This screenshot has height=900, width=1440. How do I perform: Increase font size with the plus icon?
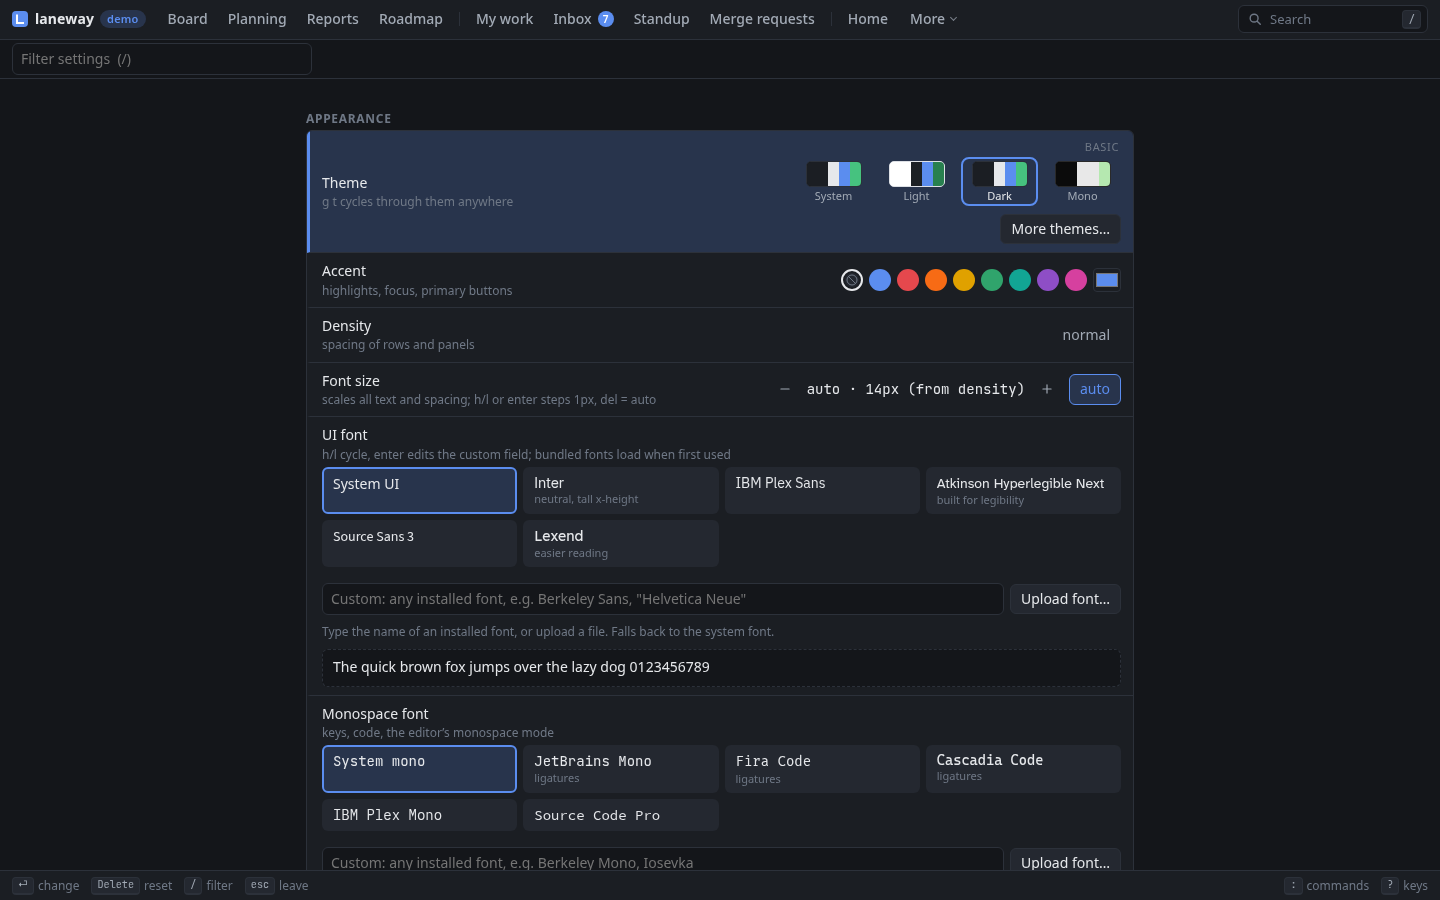[x=1047, y=389]
